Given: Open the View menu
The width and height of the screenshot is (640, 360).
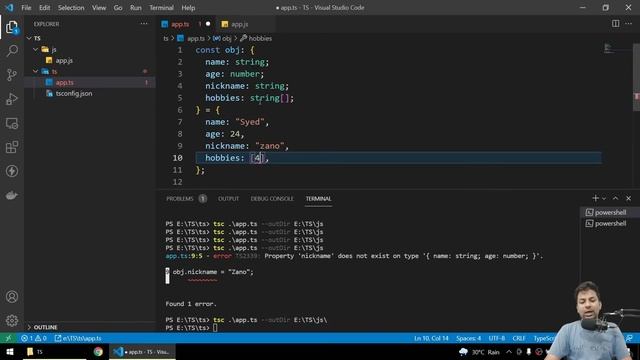Looking at the screenshot, I should [x=99, y=8].
